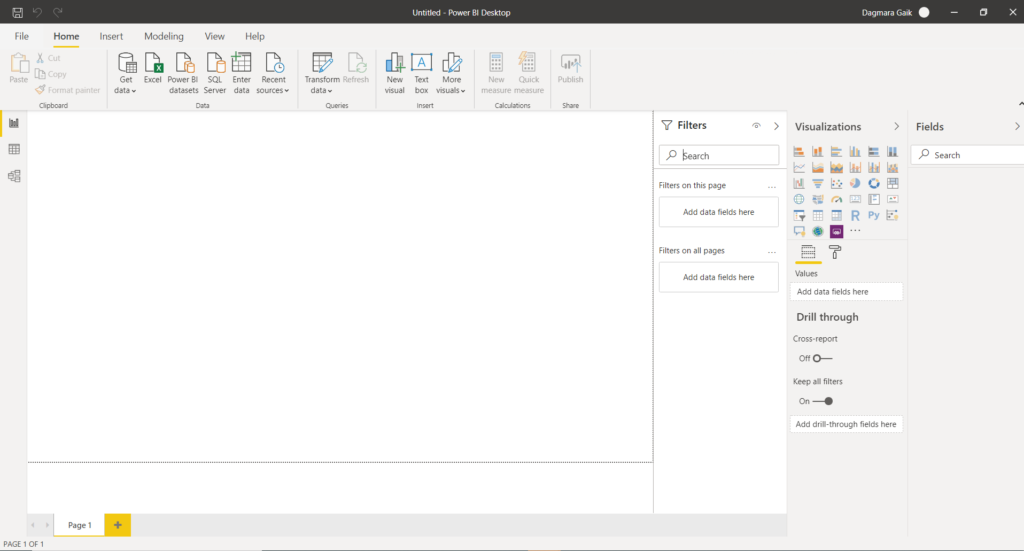This screenshot has width=1024, height=551.
Task: Open the View ribbon tab
Action: pos(214,37)
